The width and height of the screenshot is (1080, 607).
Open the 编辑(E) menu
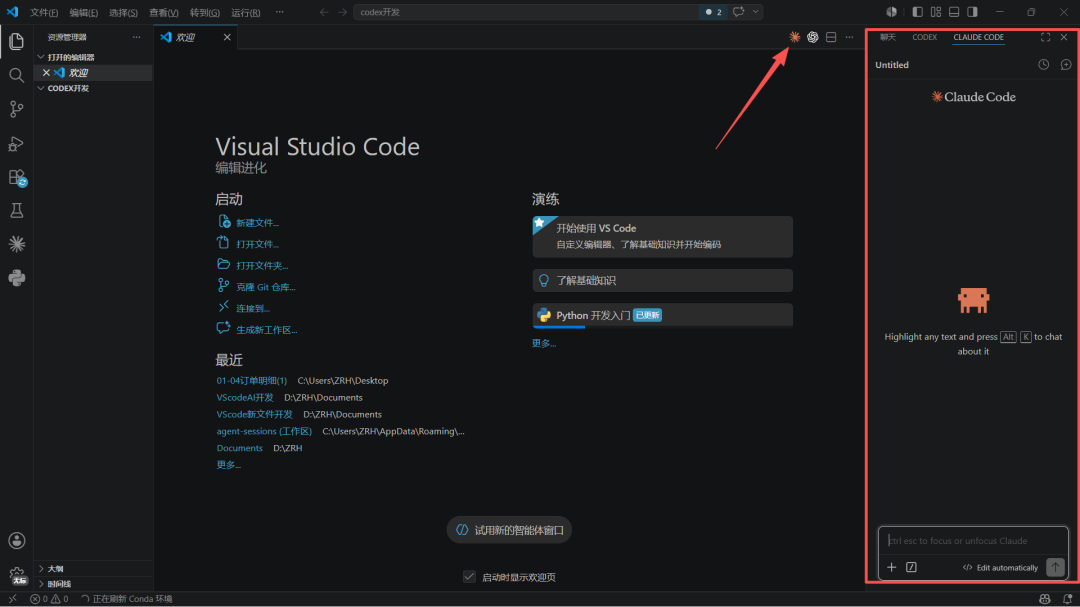point(83,12)
